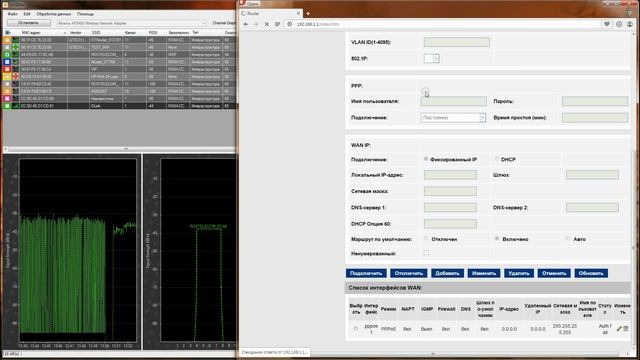This screenshot has height=360, width=640.
Task: Click signal icon of D-Link row
Action: pos(16,106)
